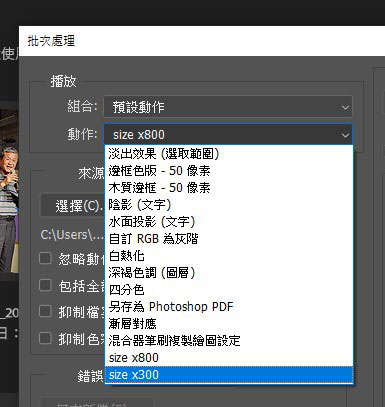Select size x800 in the list
385x407 pixels.
[229, 358]
